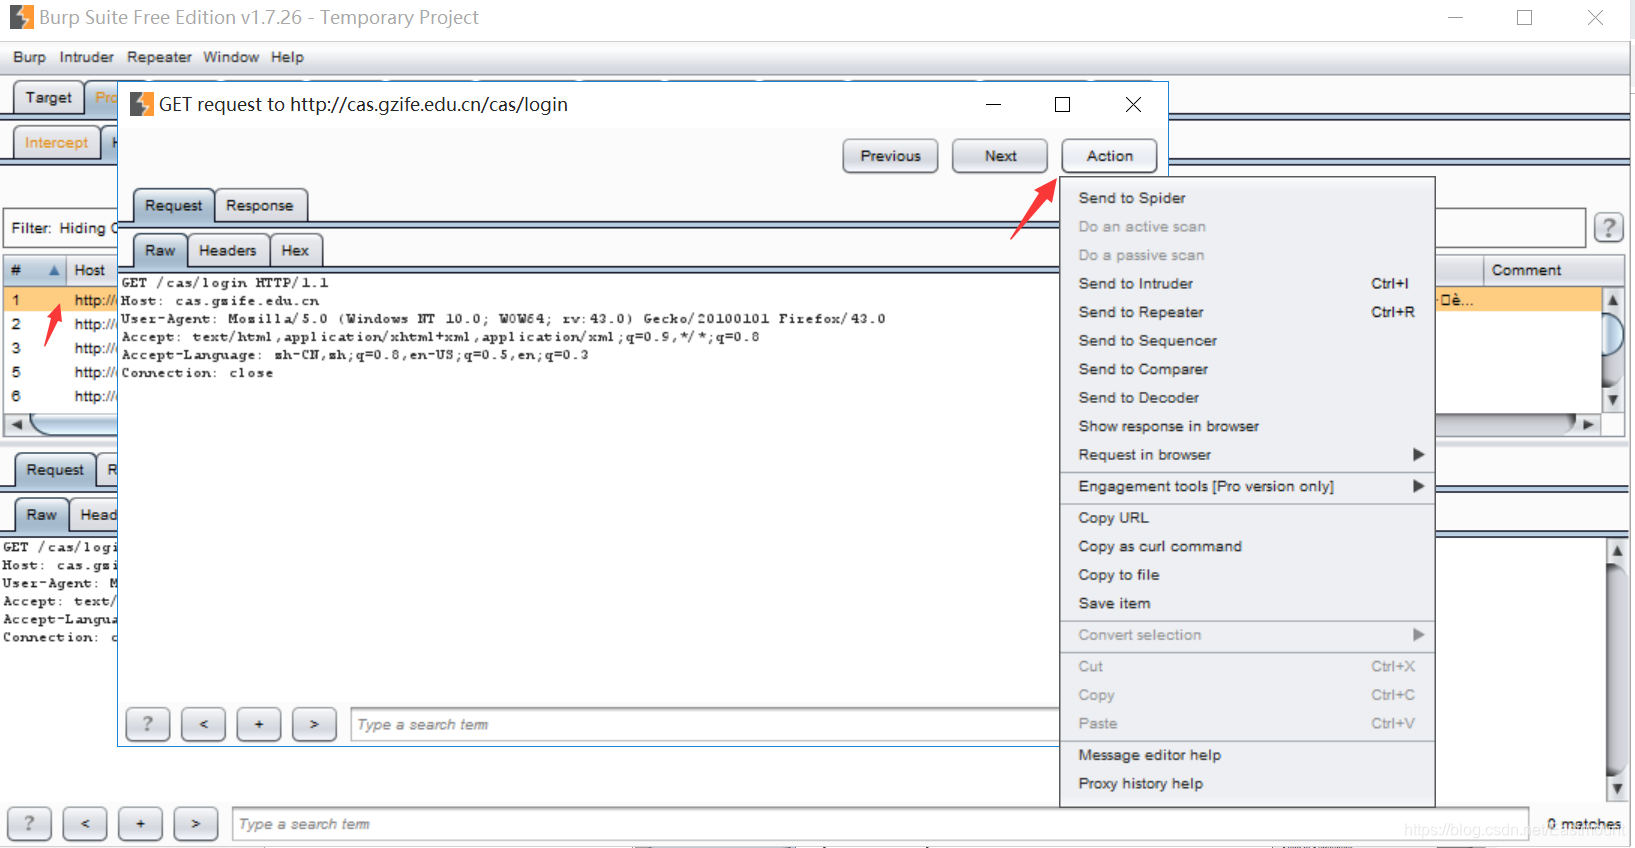Click plus button in main bottom search bar
This screenshot has height=848, width=1635.
click(141, 824)
